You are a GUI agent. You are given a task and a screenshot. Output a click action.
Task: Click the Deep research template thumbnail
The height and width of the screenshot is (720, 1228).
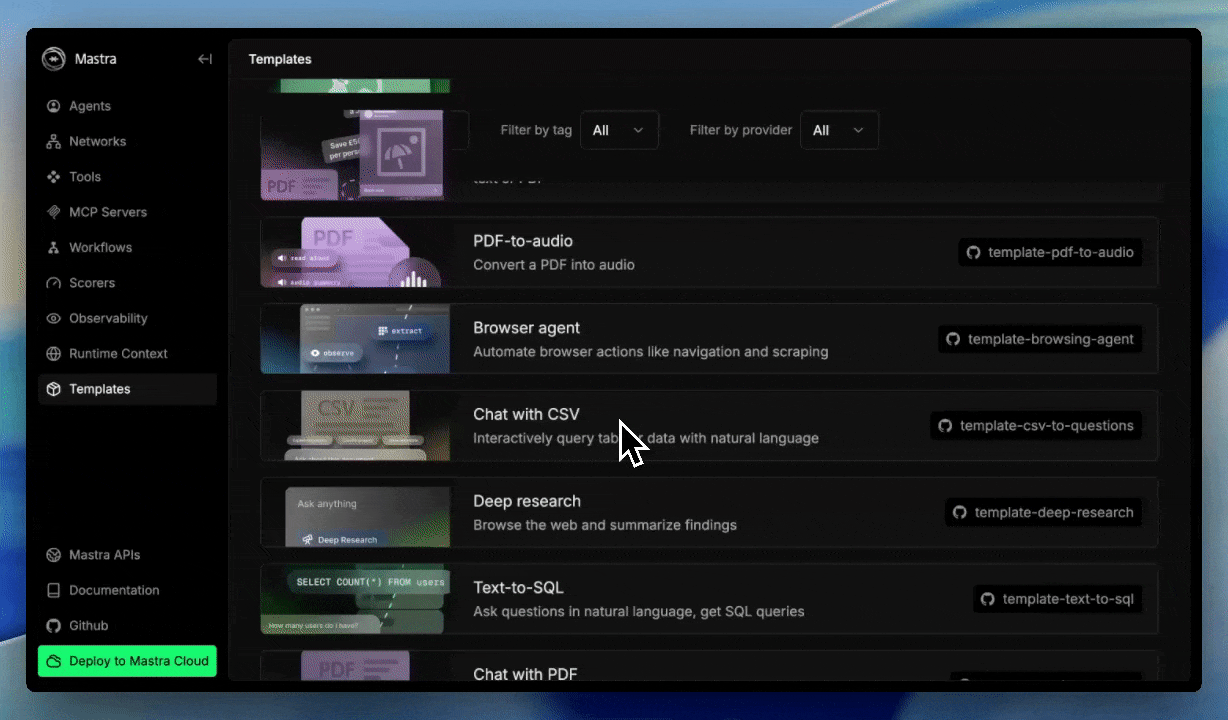pyautogui.click(x=355, y=512)
